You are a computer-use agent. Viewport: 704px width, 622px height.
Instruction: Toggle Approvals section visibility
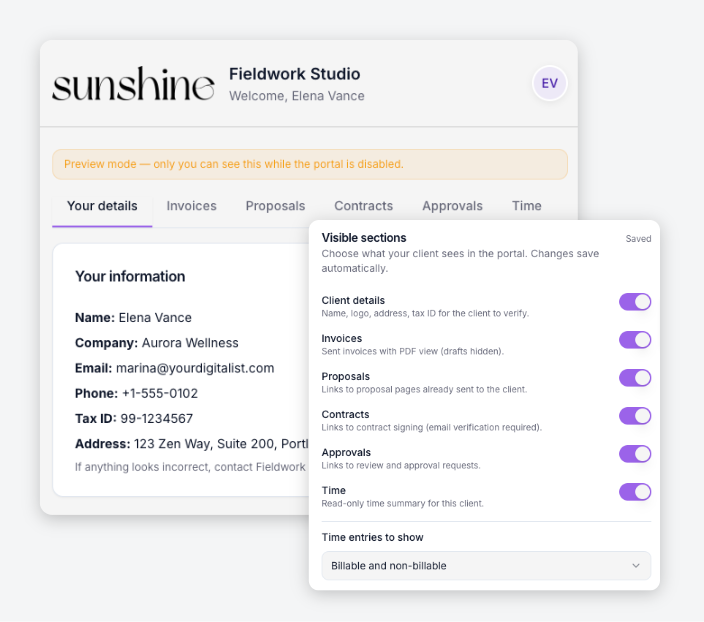click(x=635, y=454)
